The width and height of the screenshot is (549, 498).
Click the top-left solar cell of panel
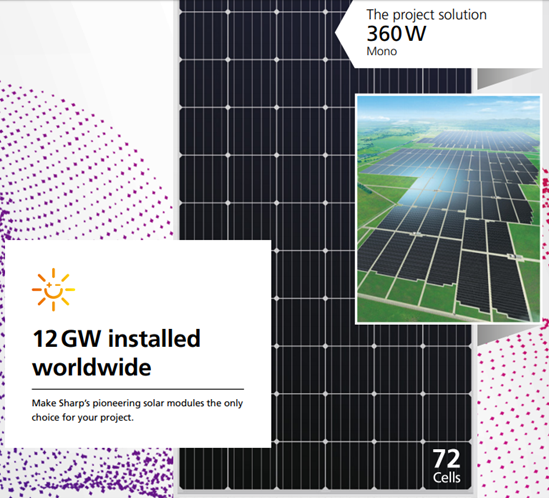click(x=203, y=35)
